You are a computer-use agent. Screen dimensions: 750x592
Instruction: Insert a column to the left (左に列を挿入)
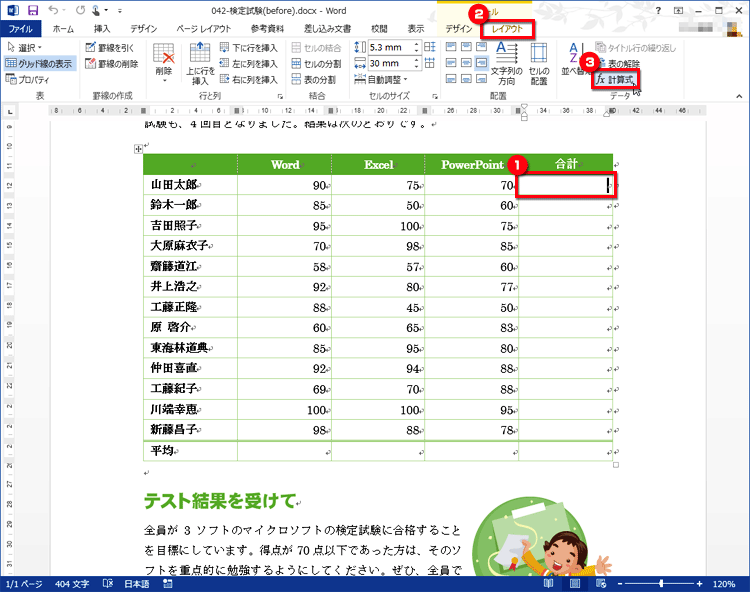pyautogui.click(x=249, y=64)
